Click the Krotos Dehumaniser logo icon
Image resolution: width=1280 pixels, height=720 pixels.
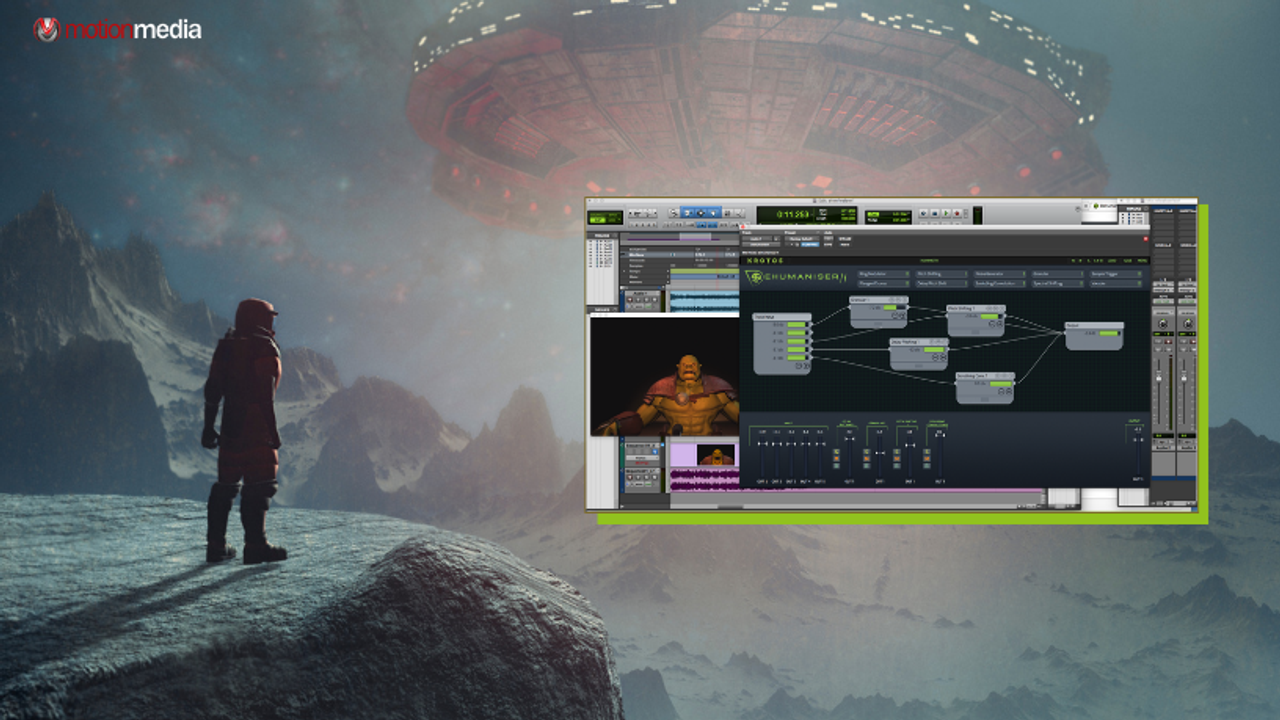click(x=755, y=277)
